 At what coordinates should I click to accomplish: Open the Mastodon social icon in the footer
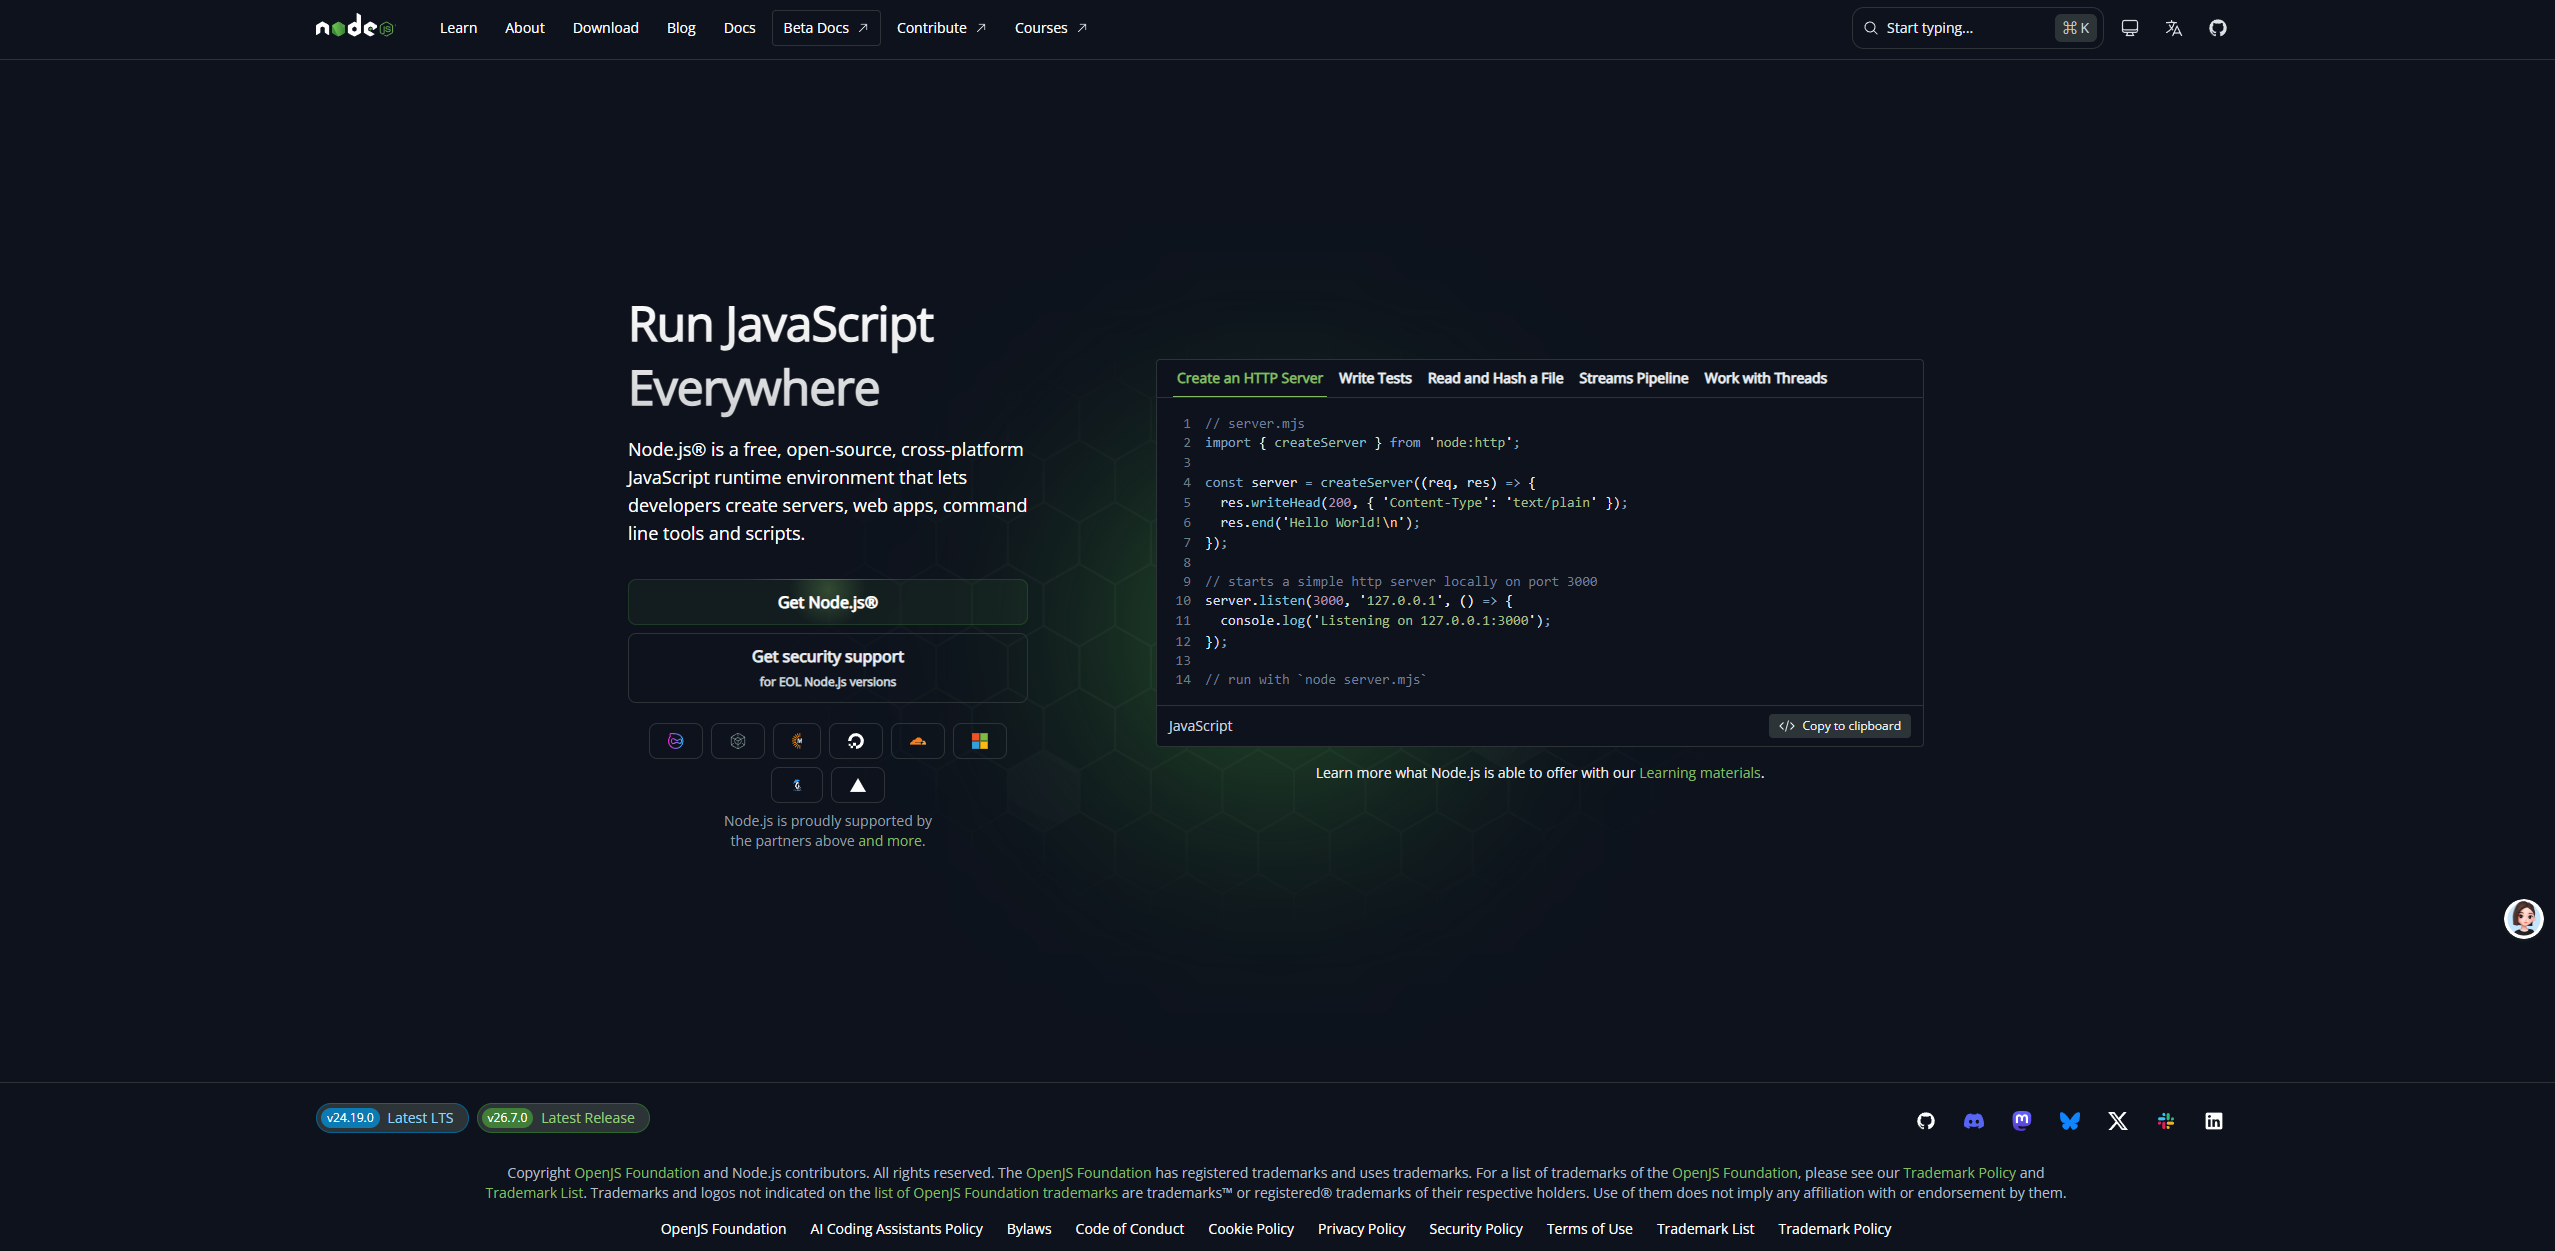[2022, 1121]
